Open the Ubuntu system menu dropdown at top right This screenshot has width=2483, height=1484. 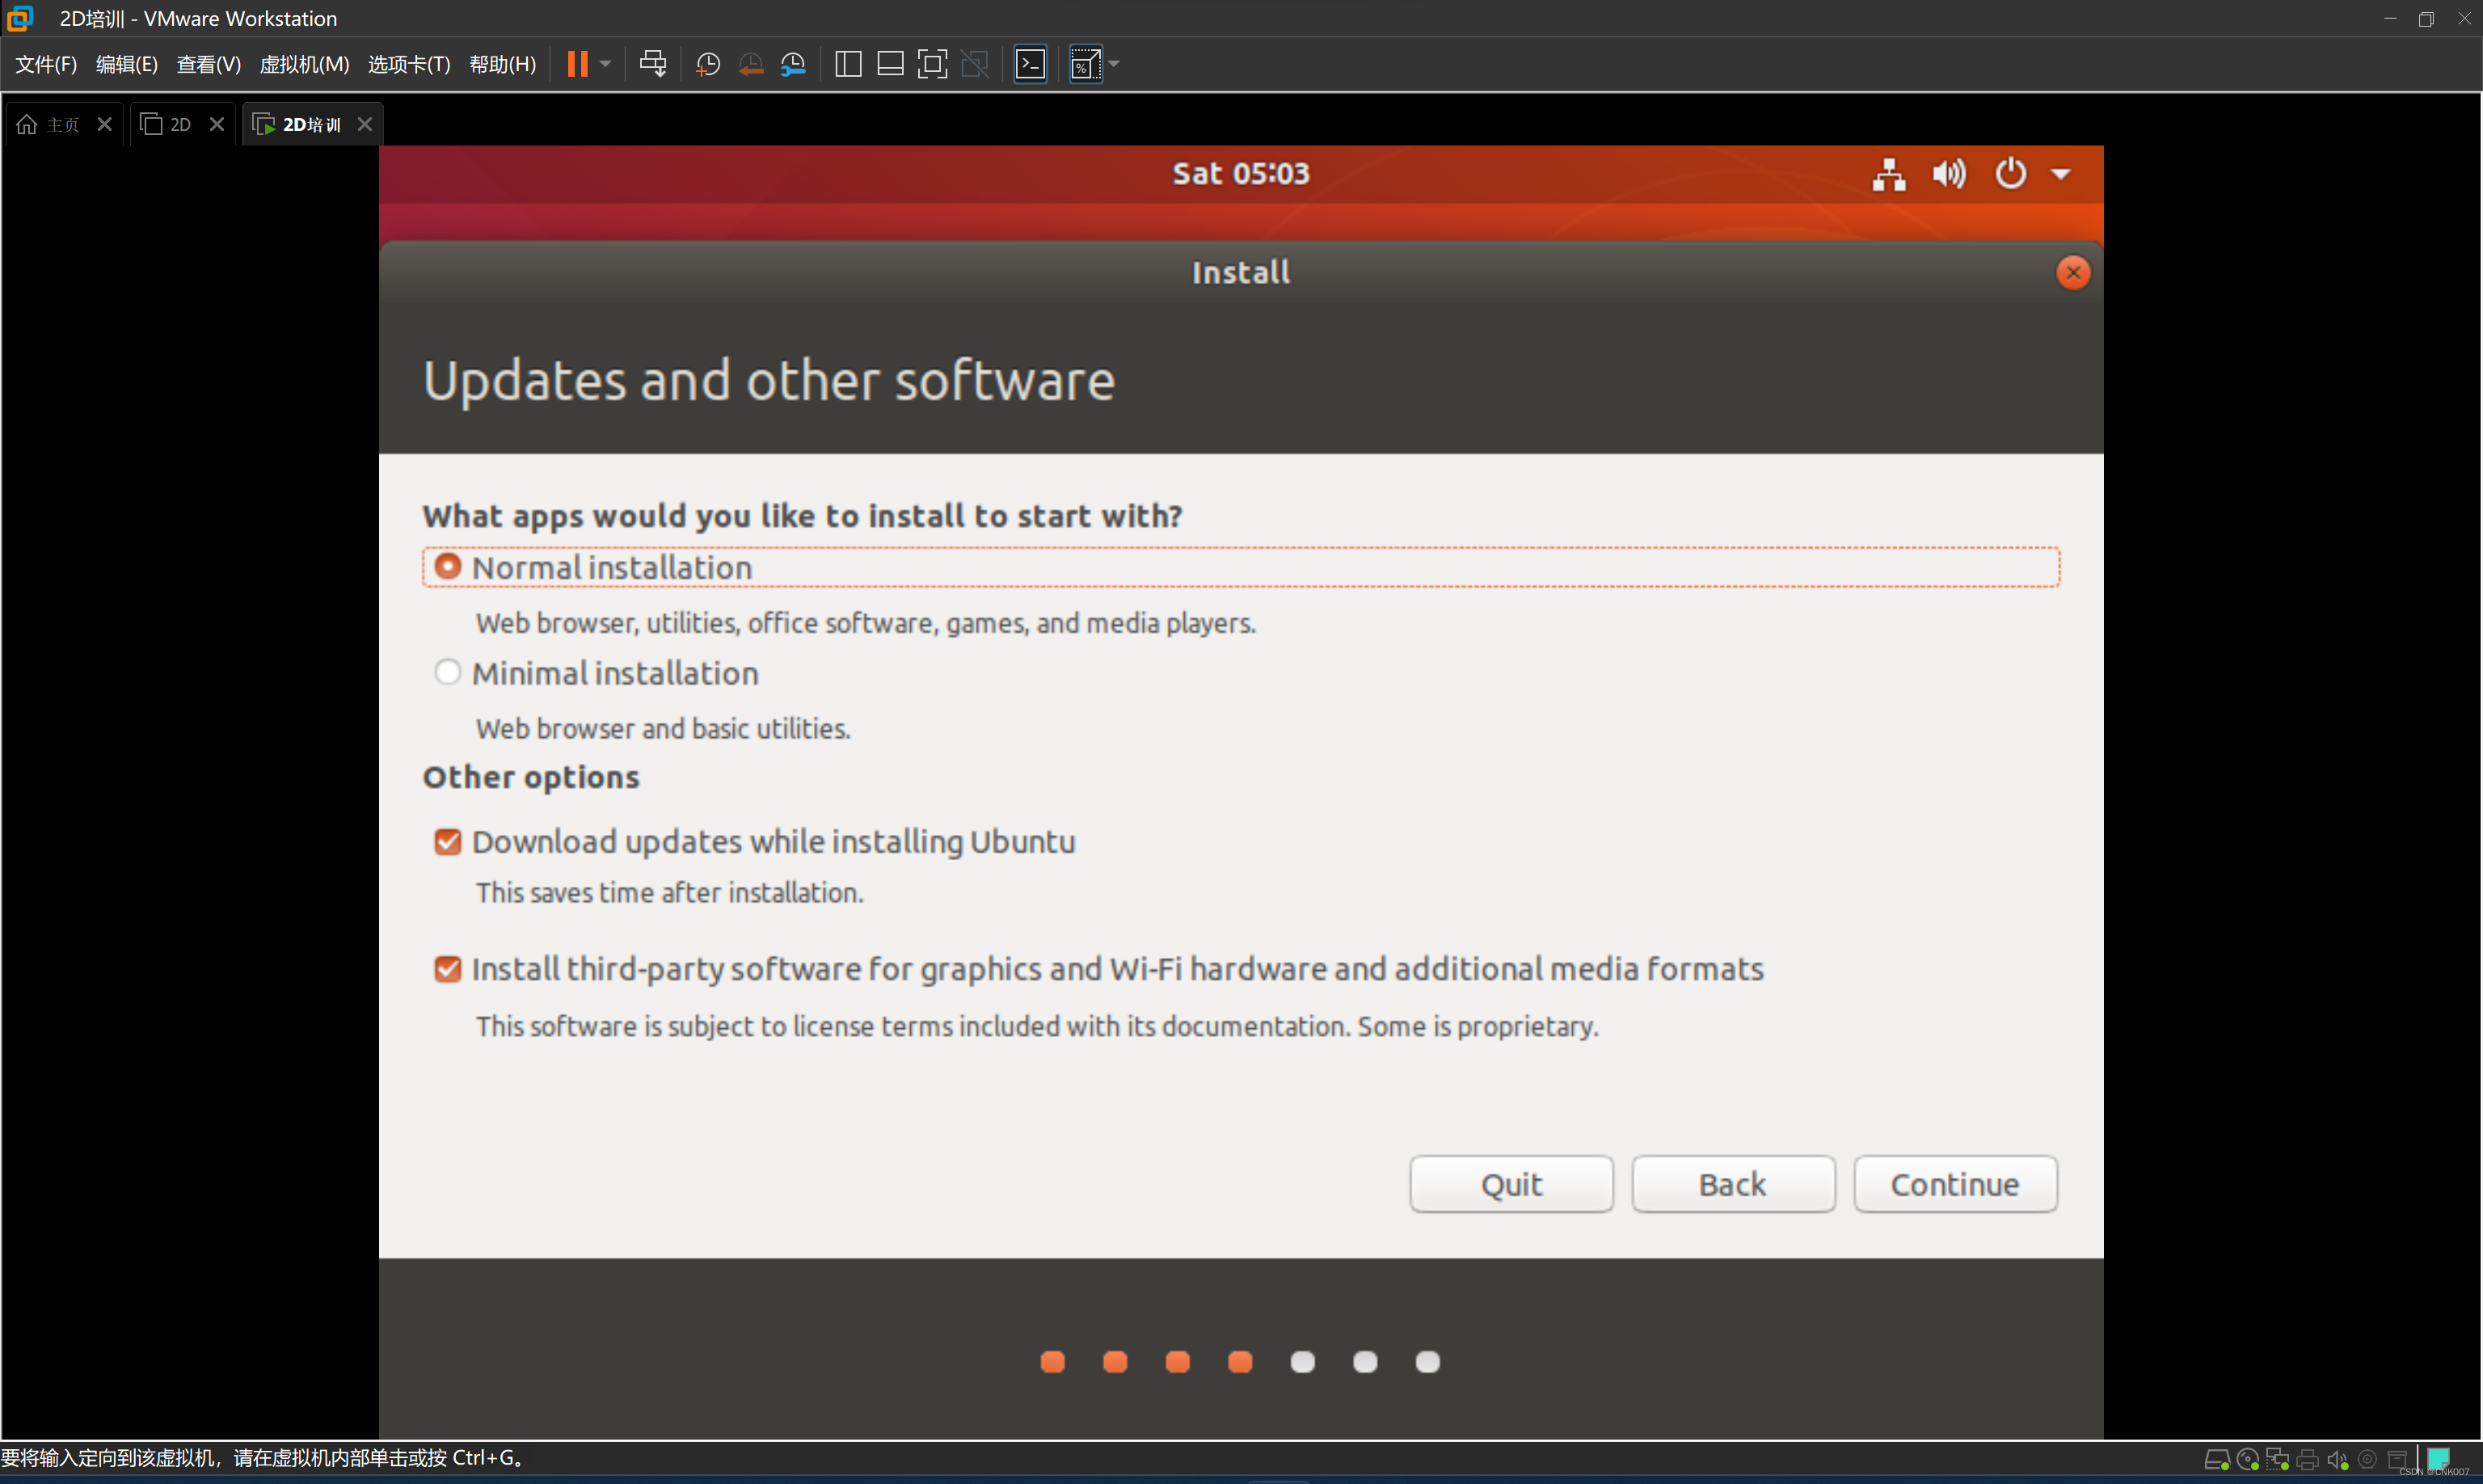pyautogui.click(x=2061, y=173)
